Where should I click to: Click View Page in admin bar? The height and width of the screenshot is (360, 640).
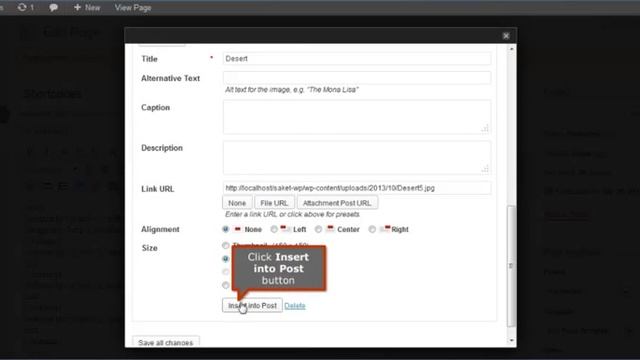pos(133,7)
